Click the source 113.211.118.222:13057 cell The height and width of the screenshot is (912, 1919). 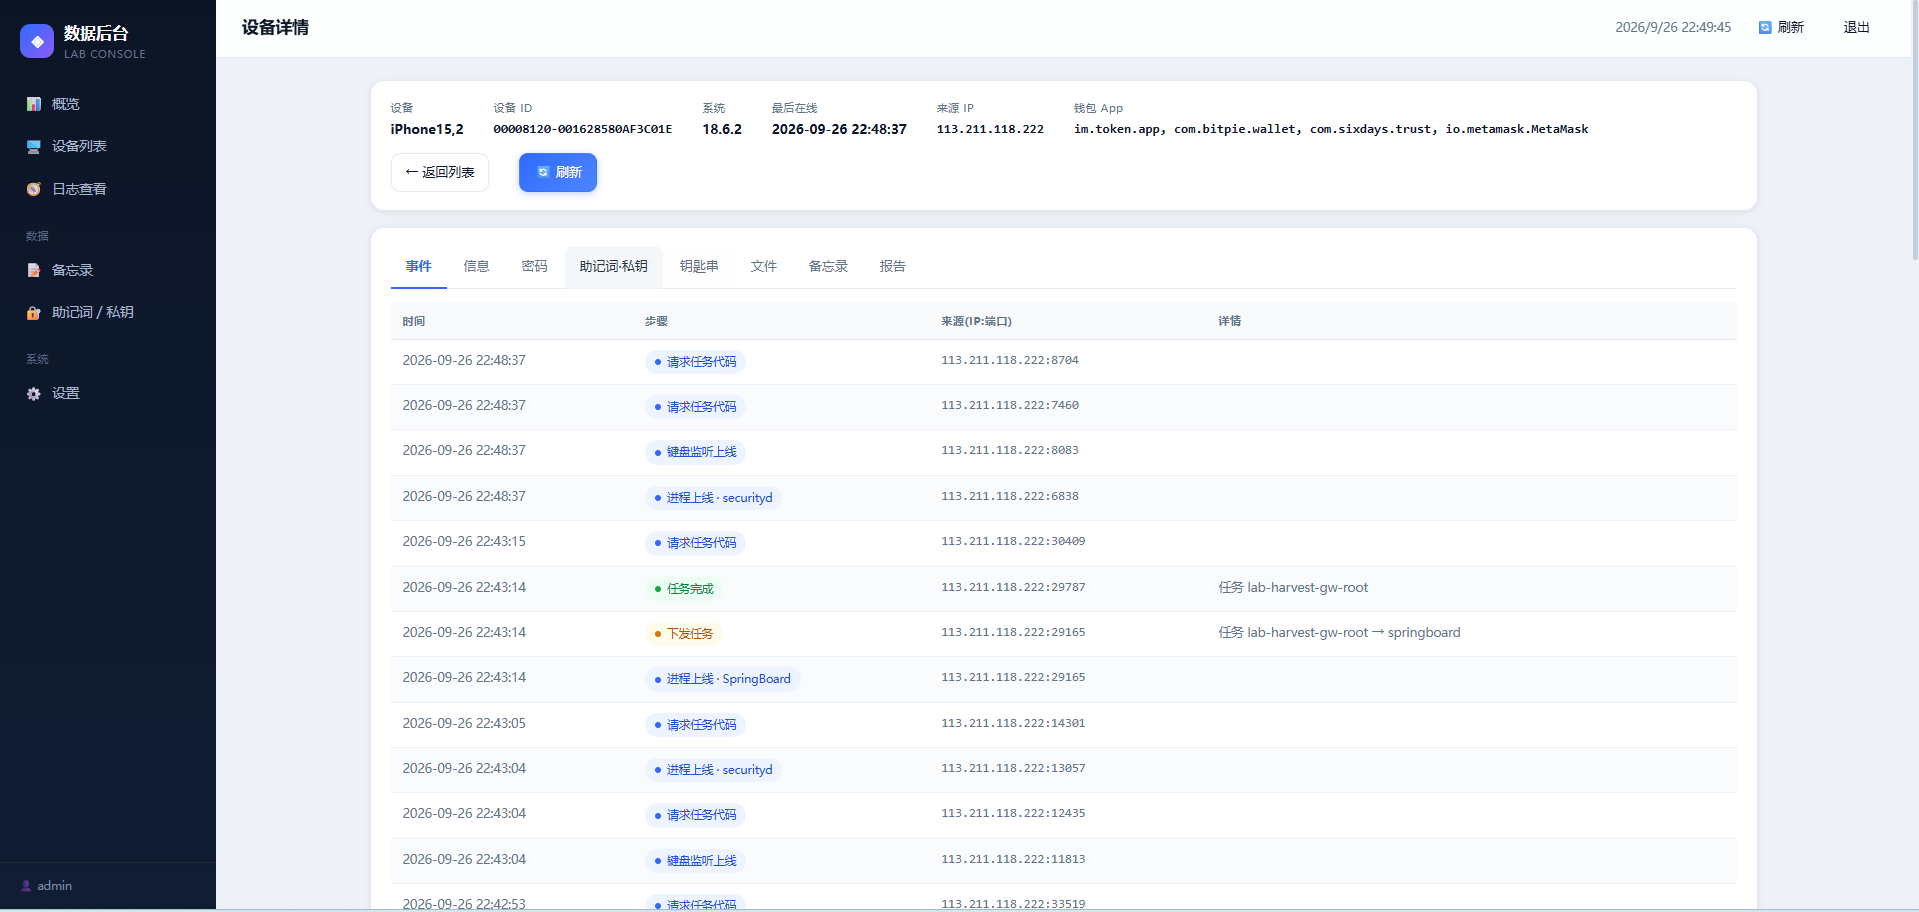1013,768
